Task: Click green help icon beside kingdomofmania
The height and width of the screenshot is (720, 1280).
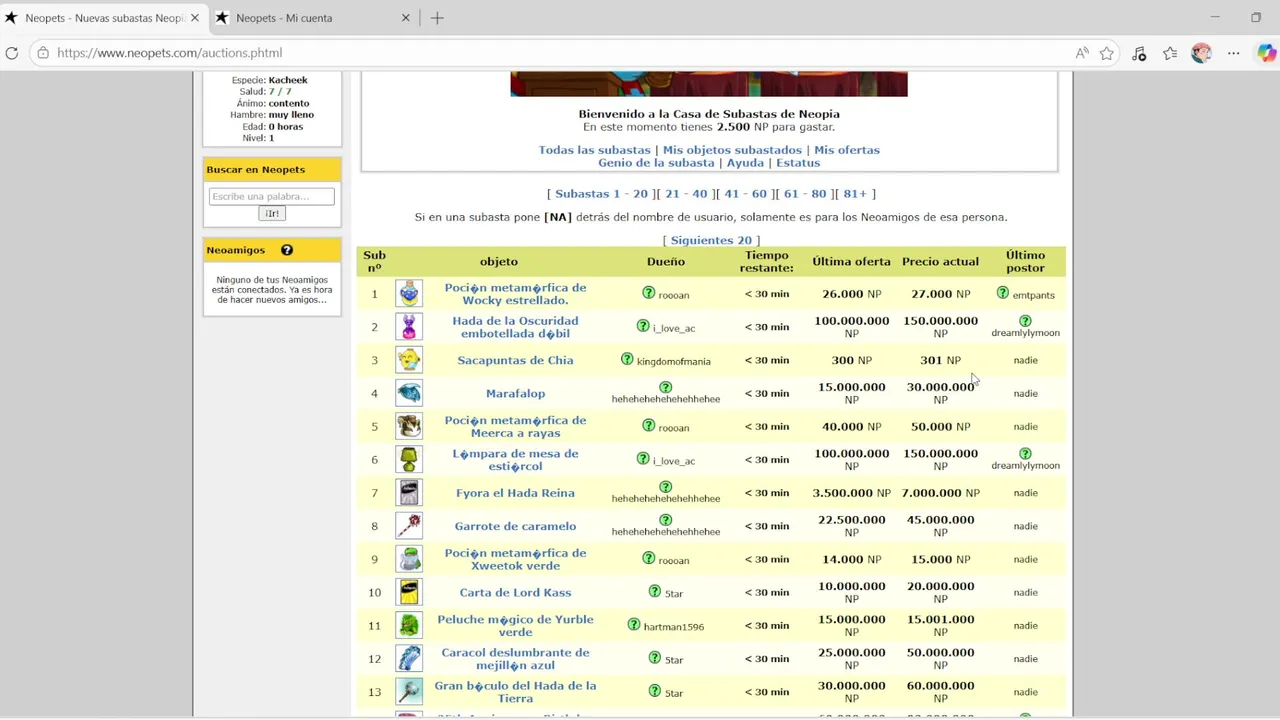Action: (x=627, y=359)
